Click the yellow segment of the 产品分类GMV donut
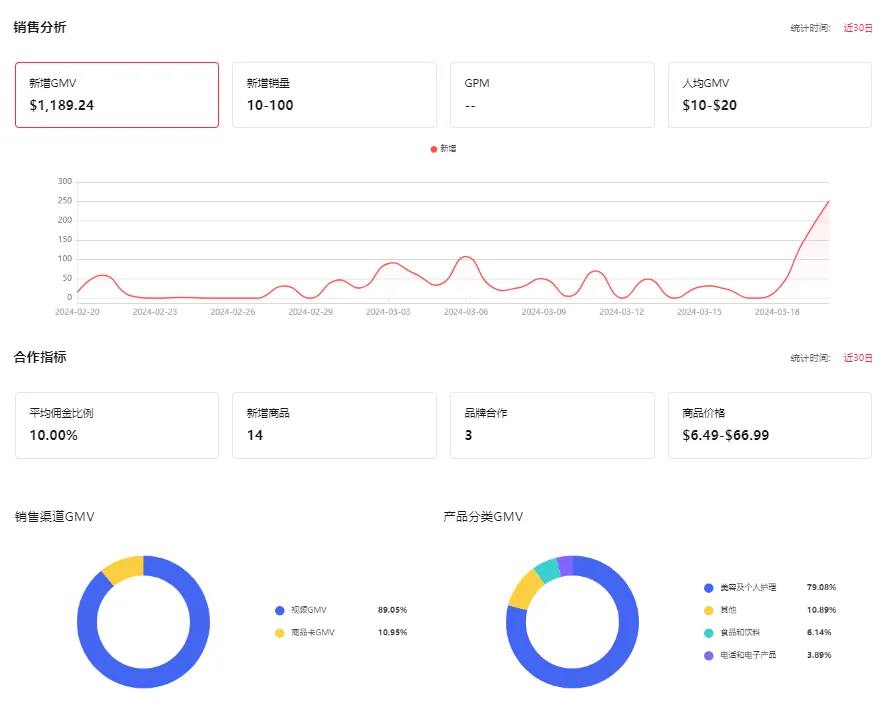The image size is (888, 712). click(525, 590)
